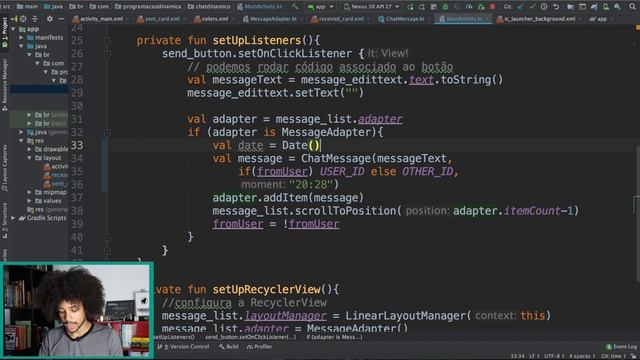Click the Git Update Project blue arrow

[x=520, y=7]
